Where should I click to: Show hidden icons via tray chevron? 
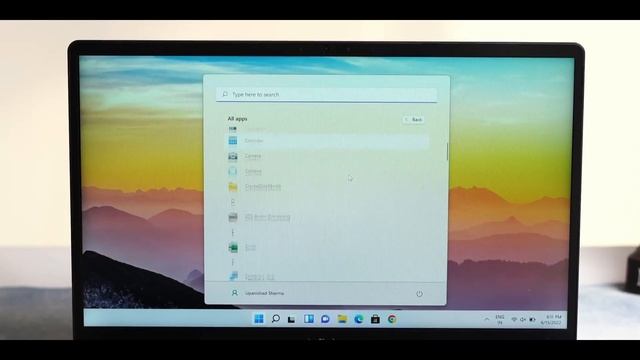tap(487, 320)
